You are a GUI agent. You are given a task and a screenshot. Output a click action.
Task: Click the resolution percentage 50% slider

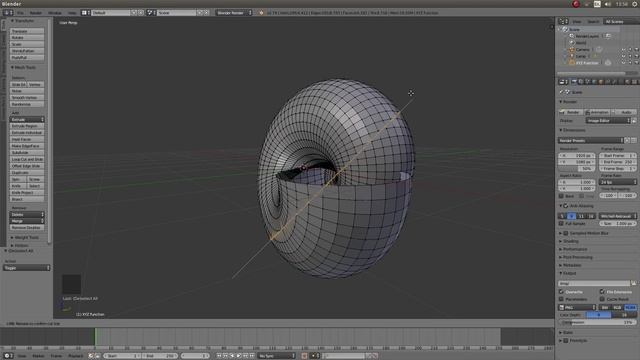(576, 169)
